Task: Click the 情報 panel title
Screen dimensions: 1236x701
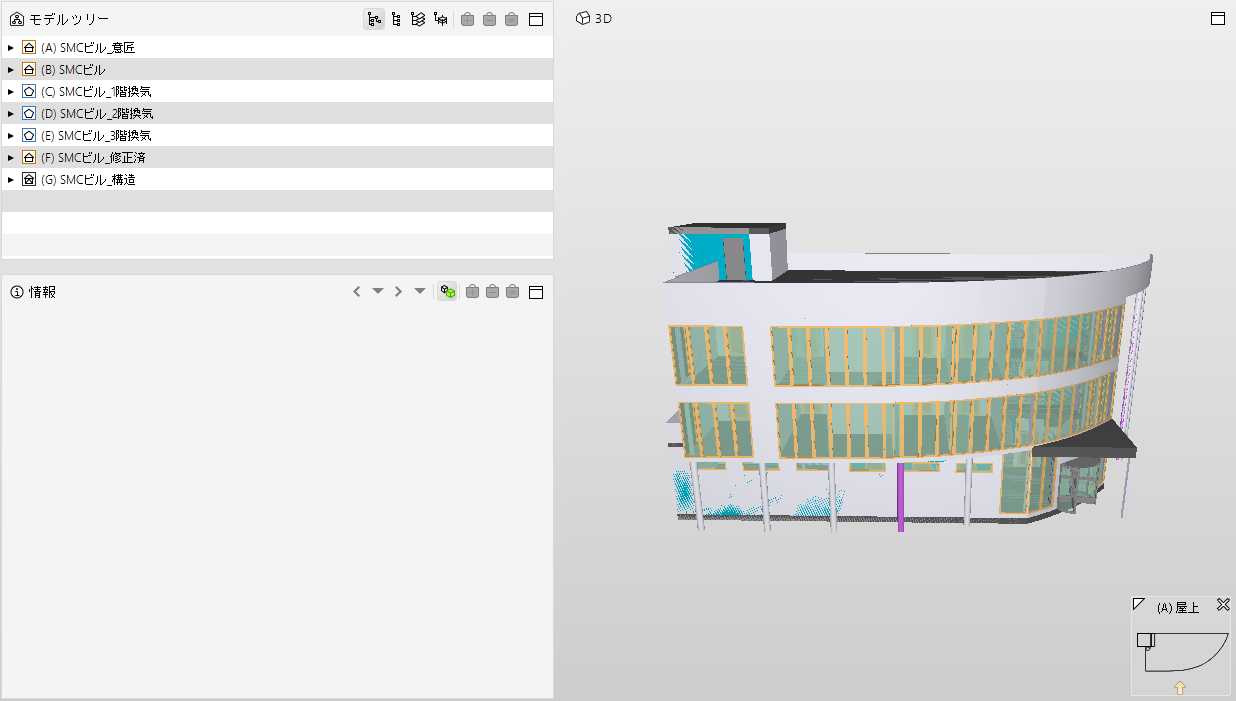Action: 42,292
